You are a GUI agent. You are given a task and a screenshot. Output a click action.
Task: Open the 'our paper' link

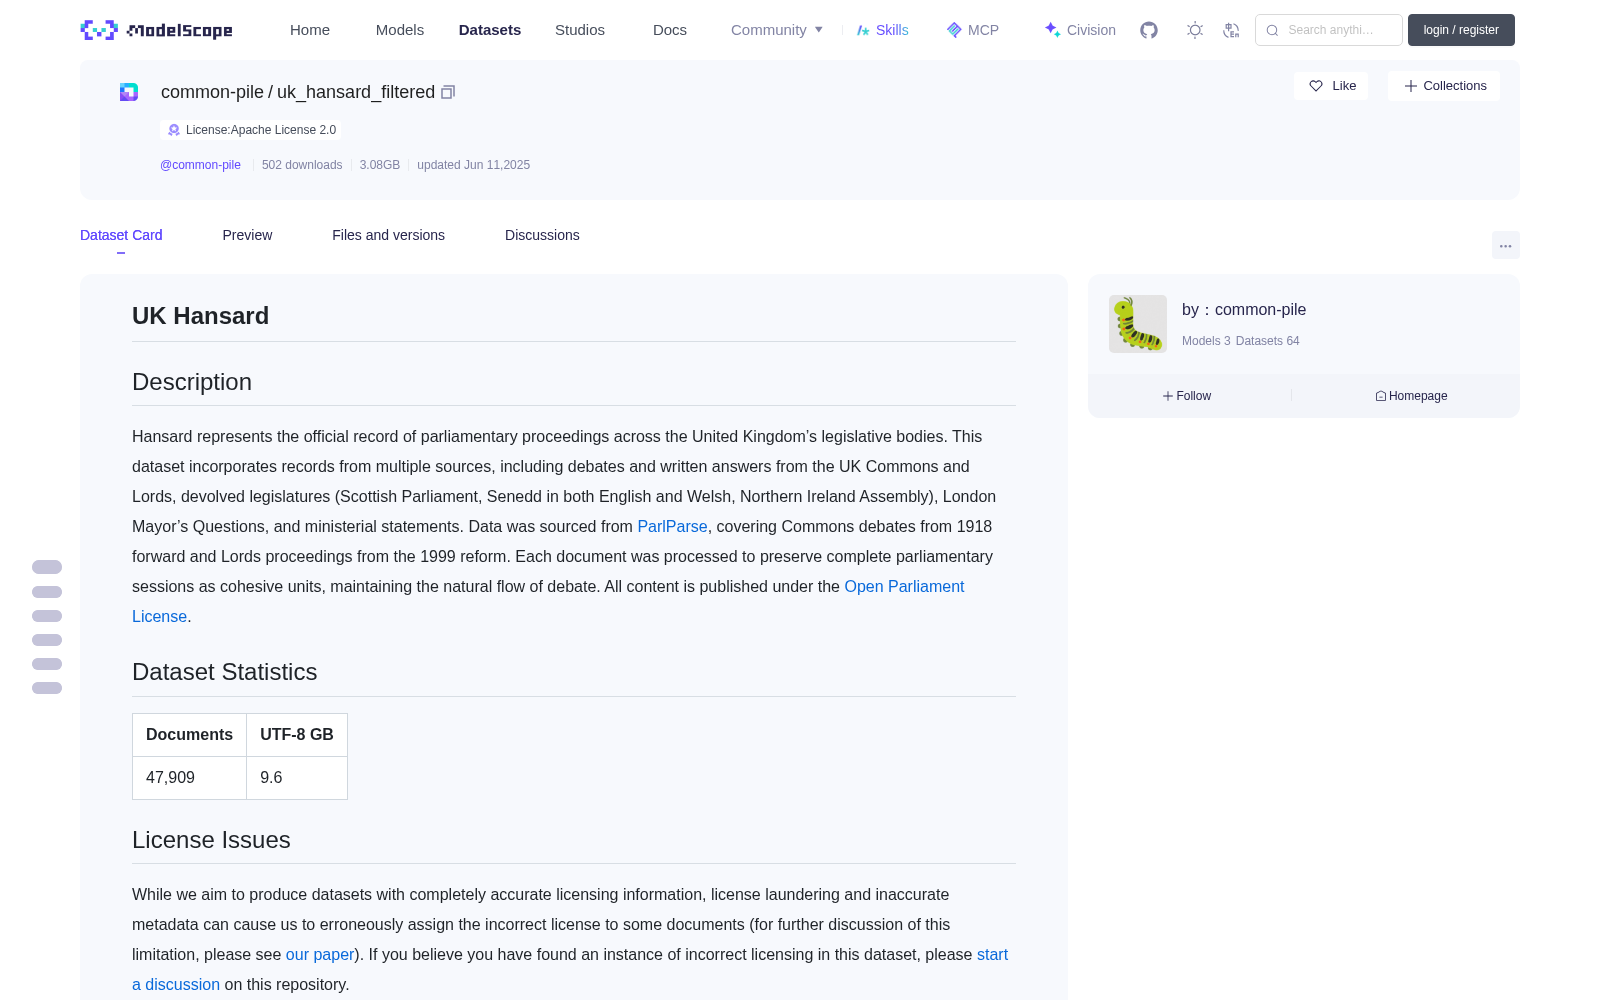(x=320, y=954)
